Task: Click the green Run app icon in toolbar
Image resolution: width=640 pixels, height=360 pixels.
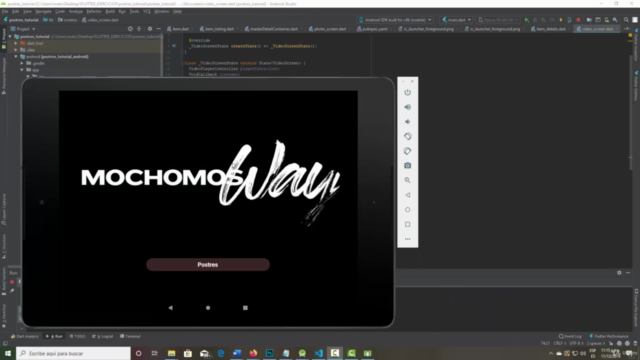Action: (527, 20)
